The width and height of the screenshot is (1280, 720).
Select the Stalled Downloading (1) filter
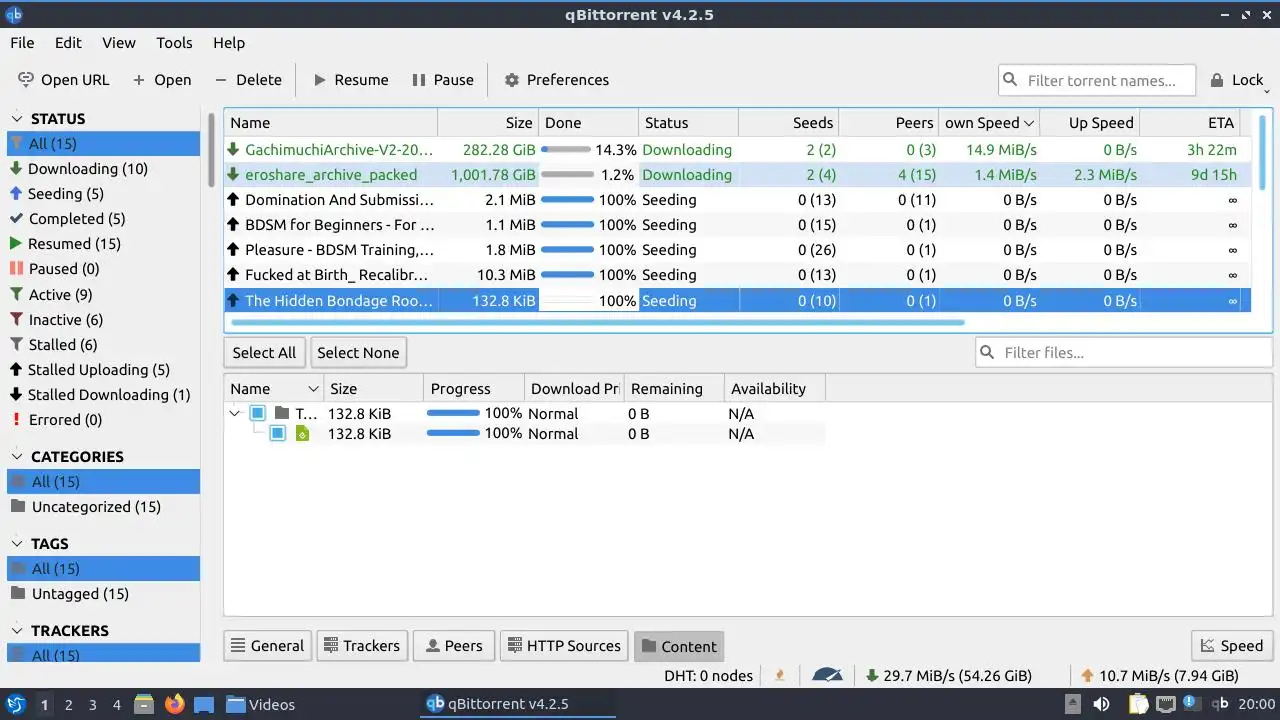tap(104, 395)
